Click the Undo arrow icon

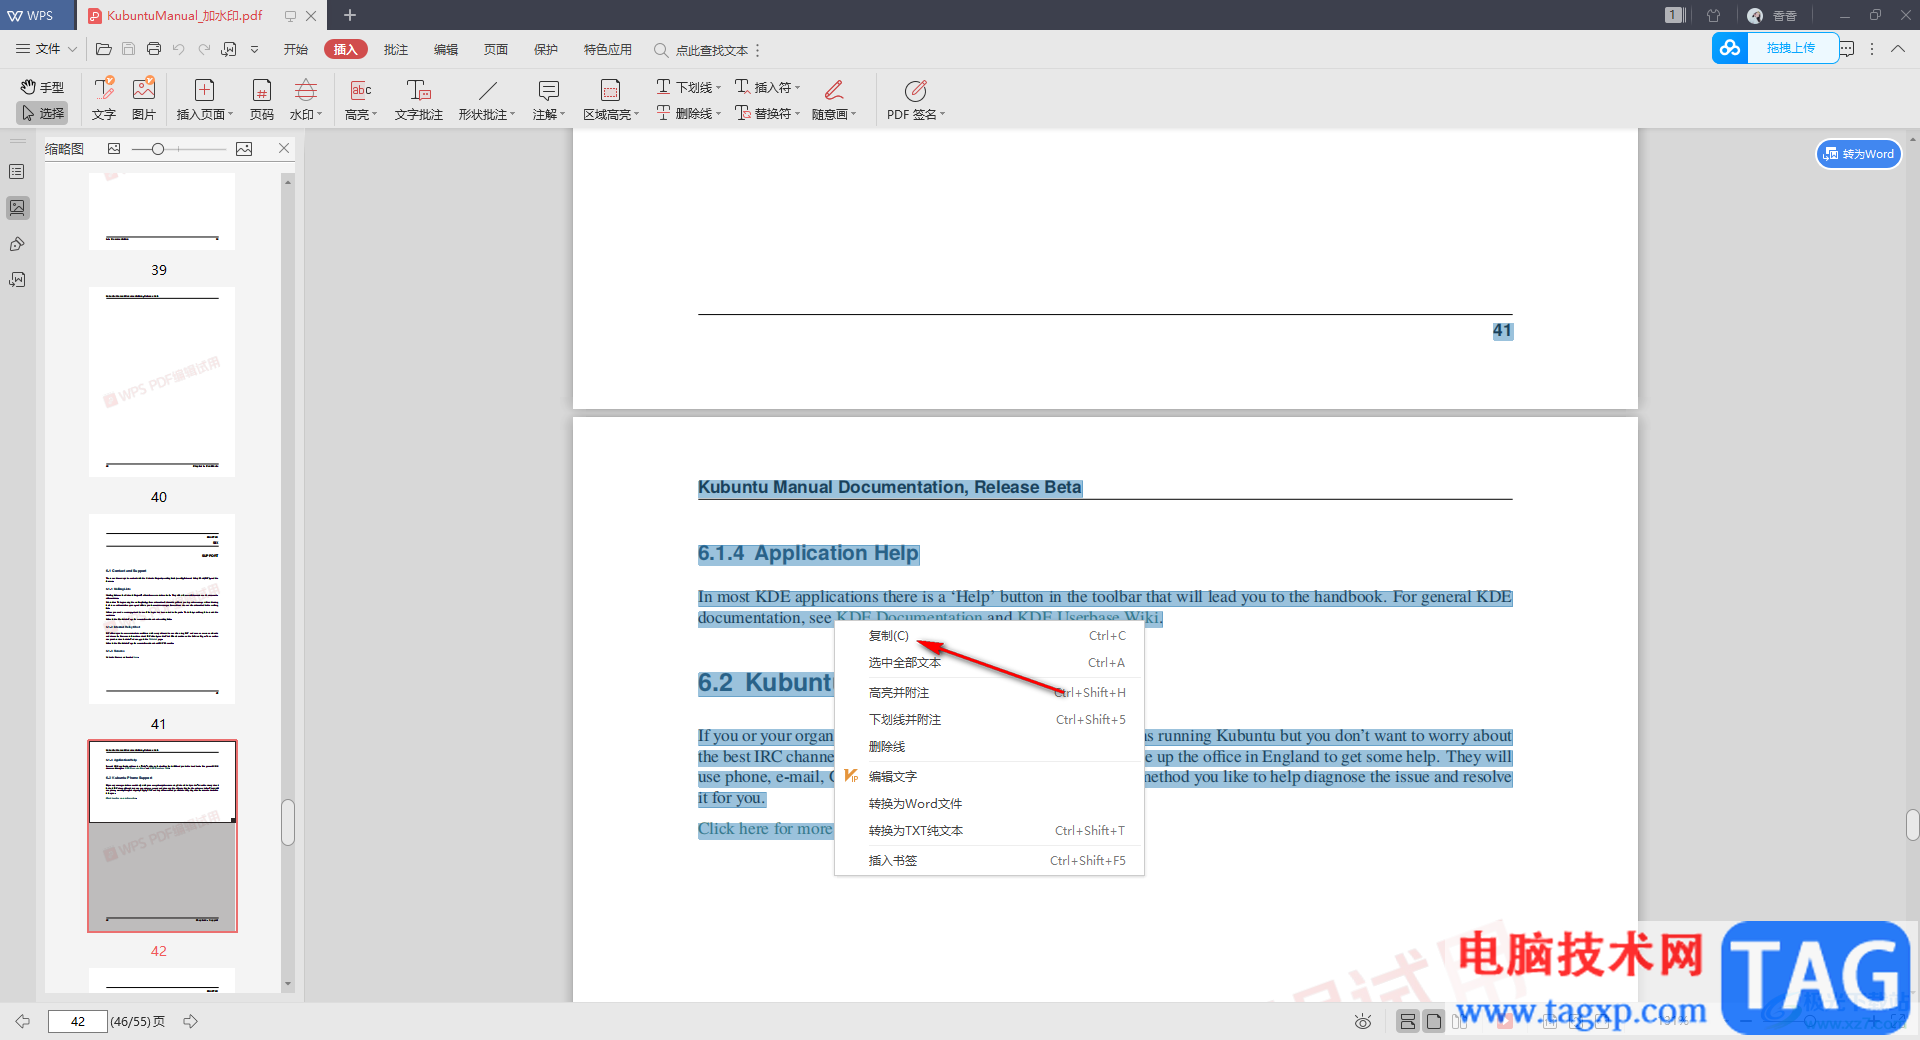coord(179,49)
